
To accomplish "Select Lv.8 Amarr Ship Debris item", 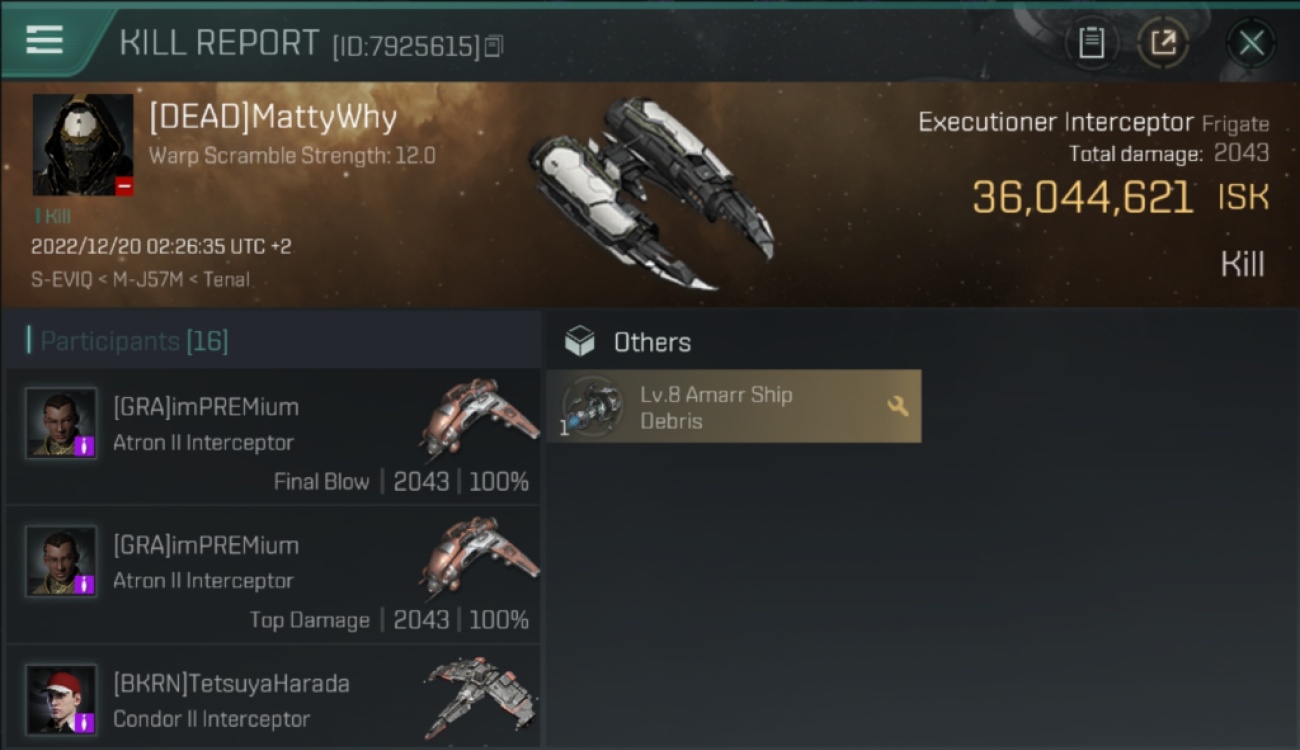I will (734, 407).
